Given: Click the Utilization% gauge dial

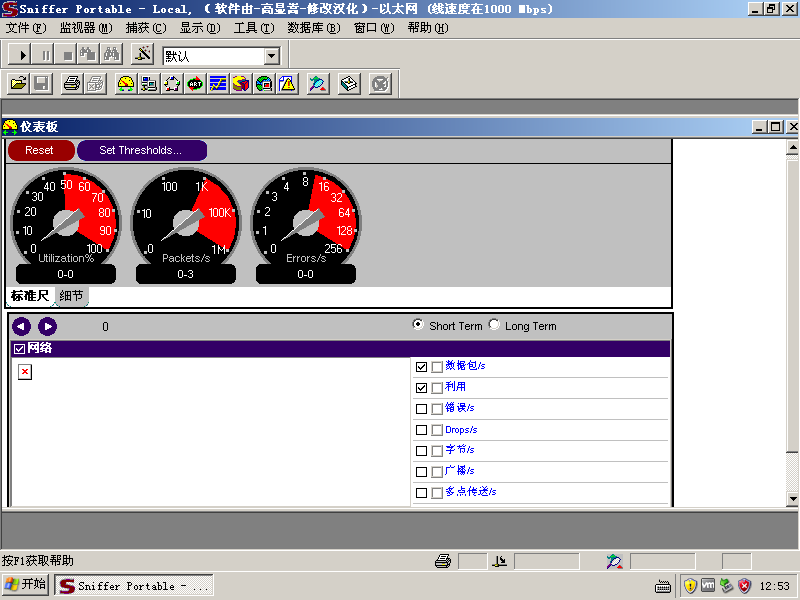Looking at the screenshot, I should coord(65,222).
